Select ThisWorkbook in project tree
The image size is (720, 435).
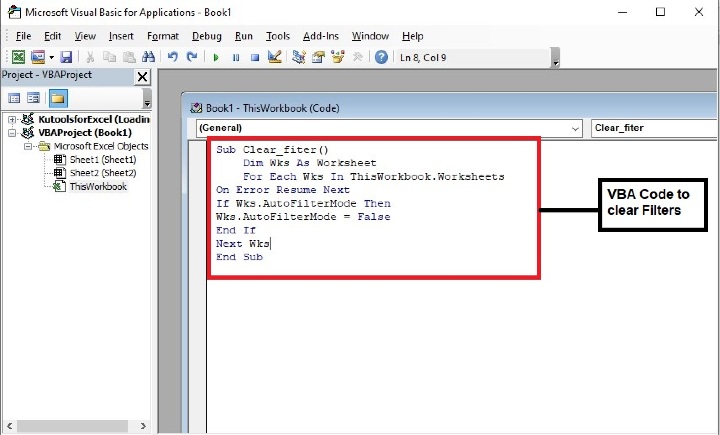(x=98, y=186)
